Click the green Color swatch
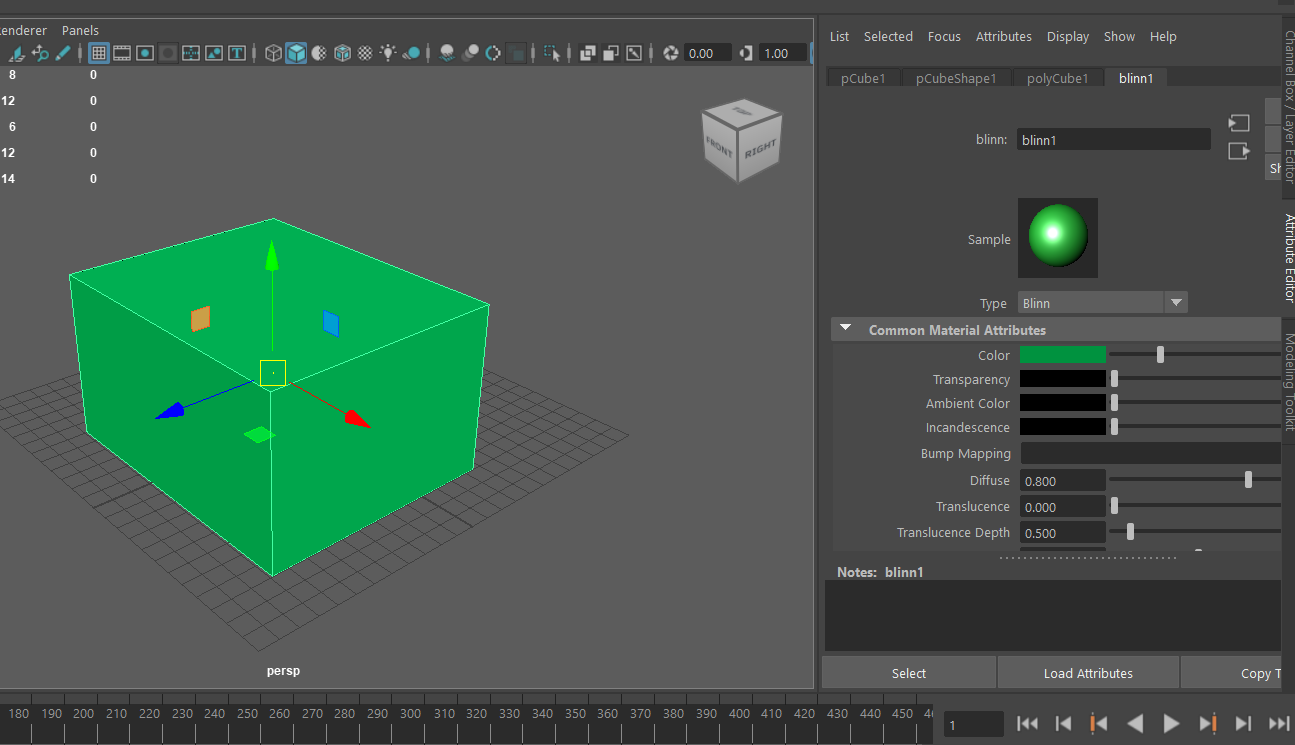The height and width of the screenshot is (745, 1295). [1062, 355]
